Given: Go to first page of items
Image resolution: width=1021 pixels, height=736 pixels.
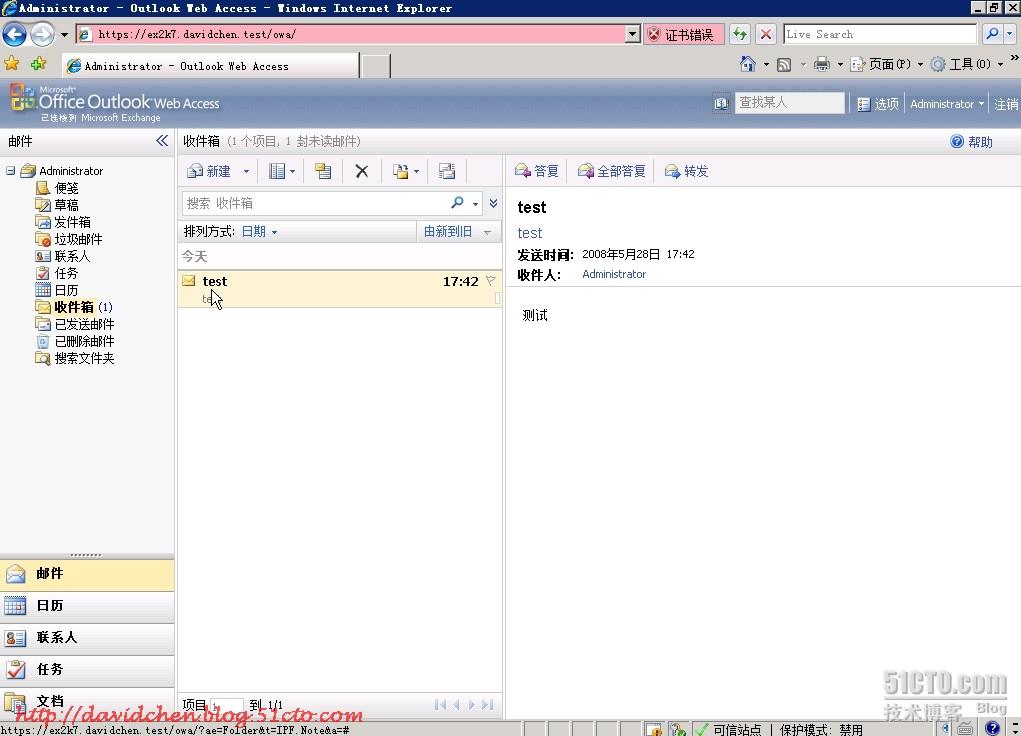Looking at the screenshot, I should click(440, 705).
